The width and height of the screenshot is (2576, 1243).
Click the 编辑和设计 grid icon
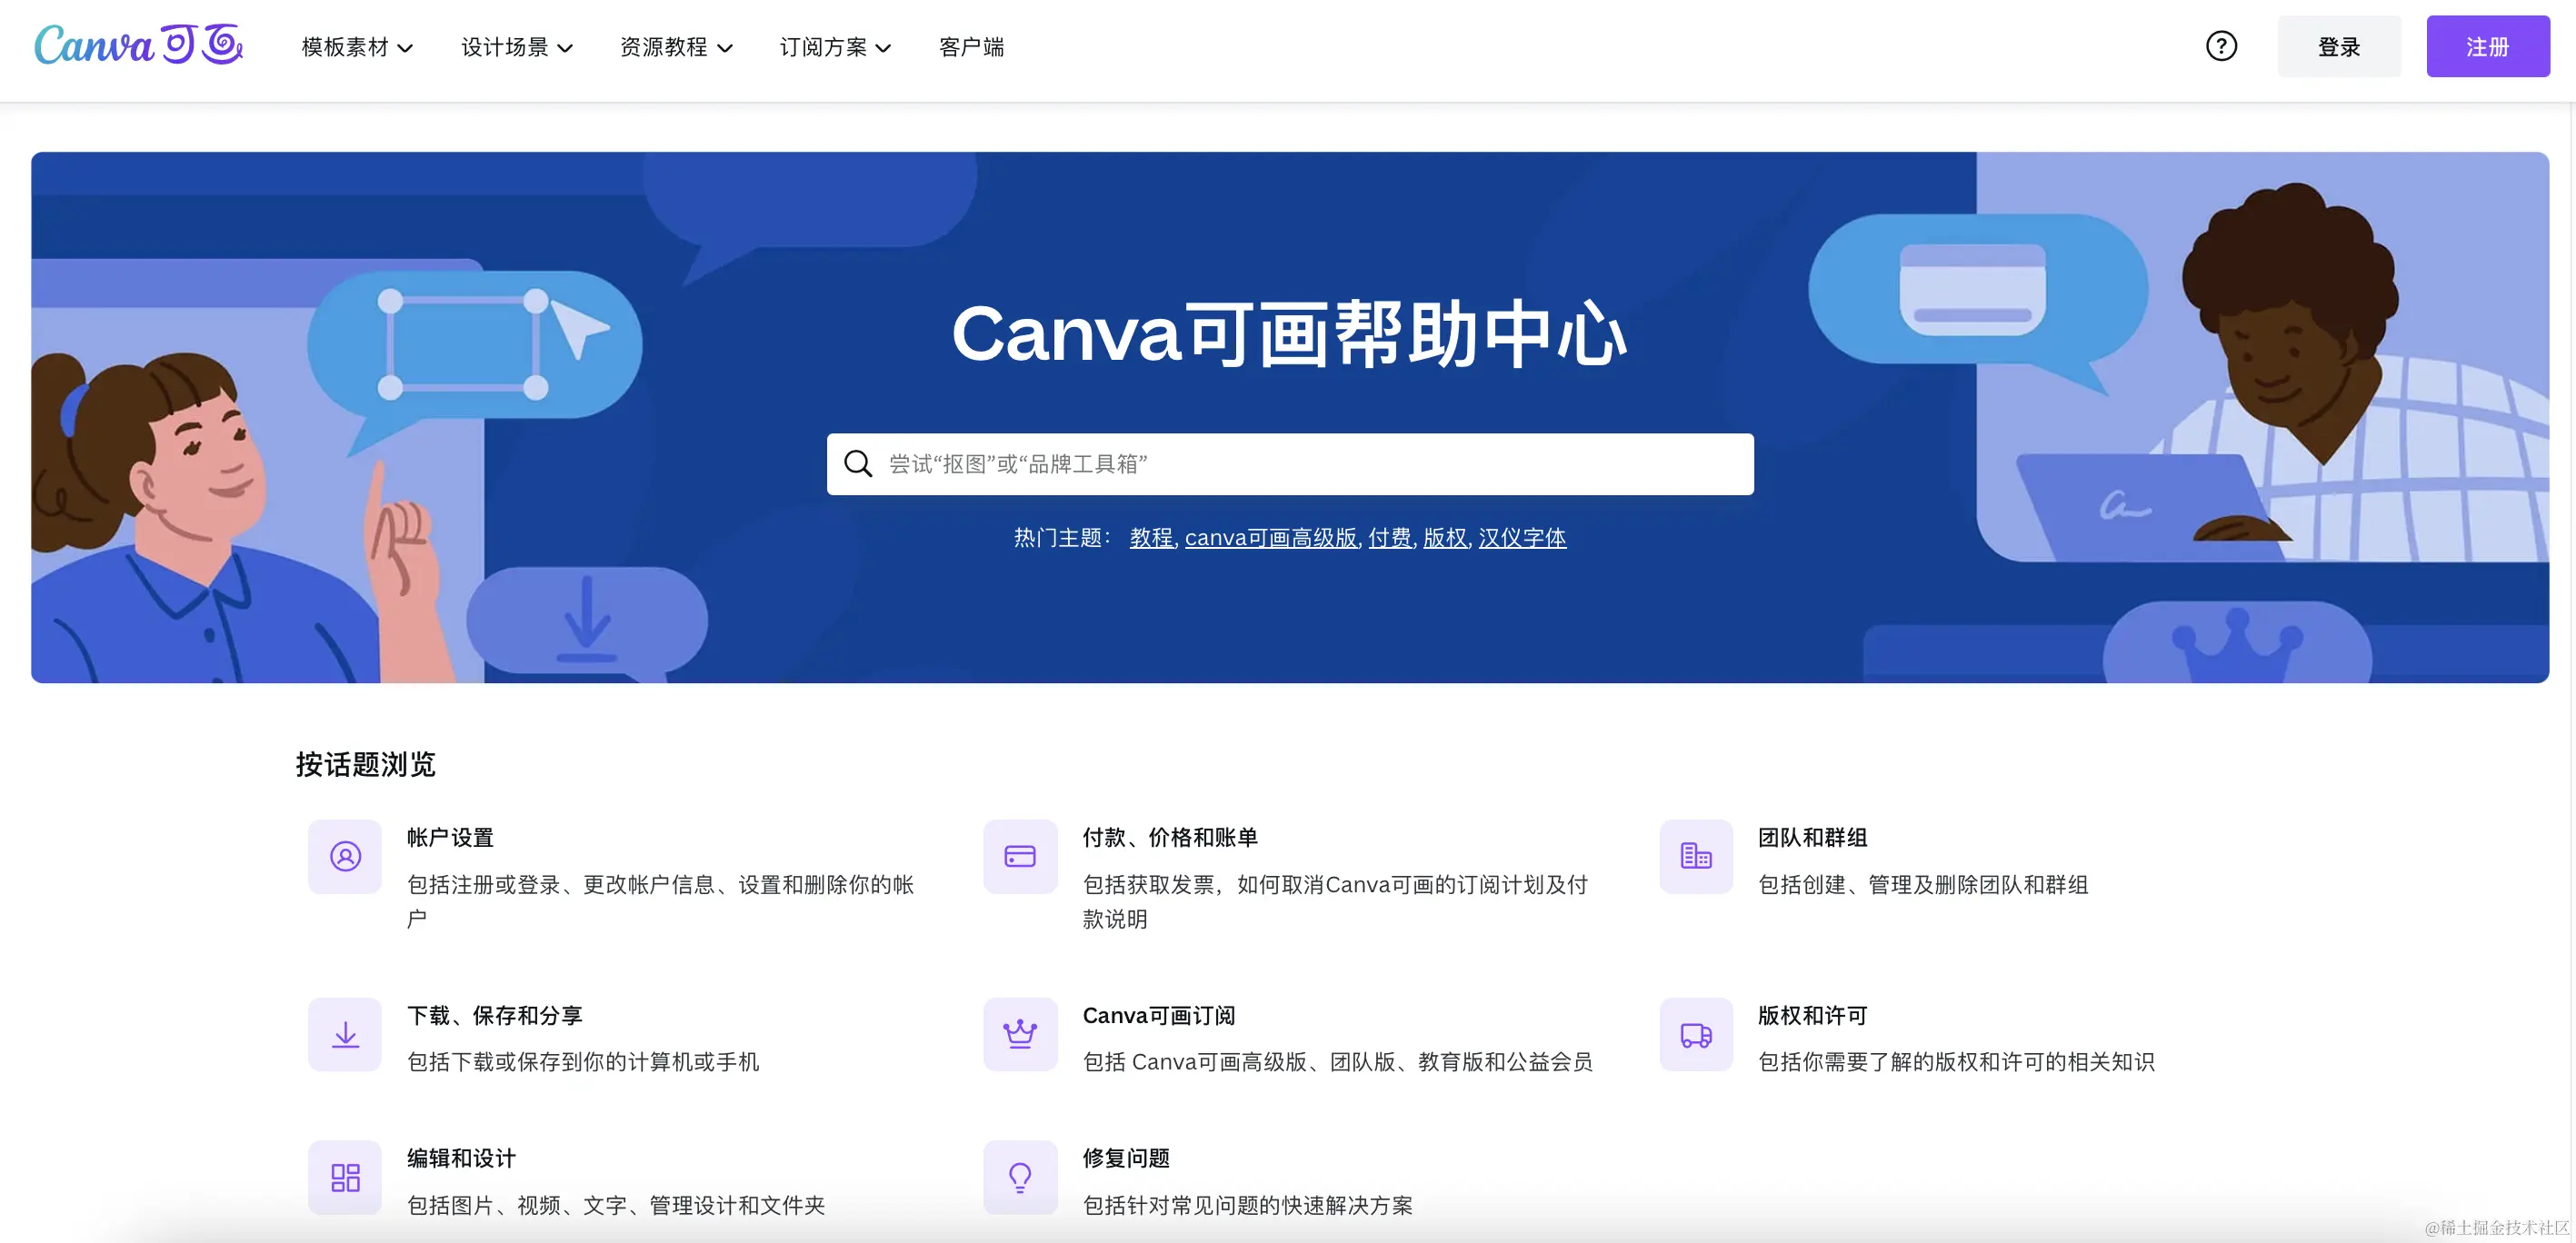345,1177
